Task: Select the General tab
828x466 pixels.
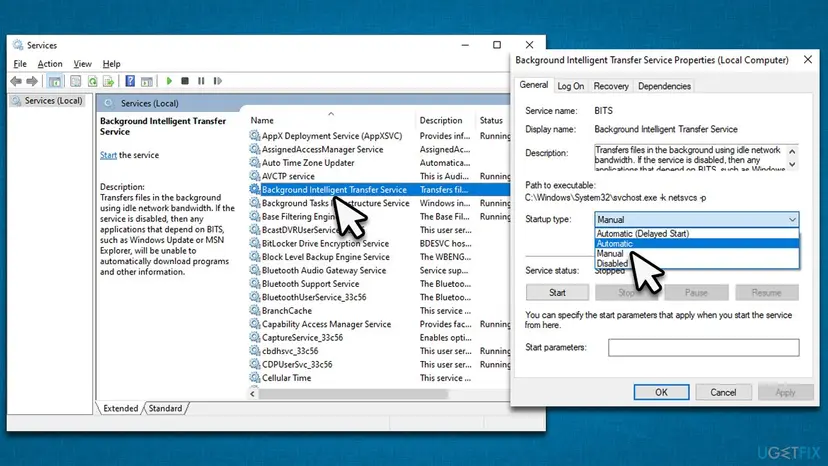Action: pyautogui.click(x=534, y=85)
